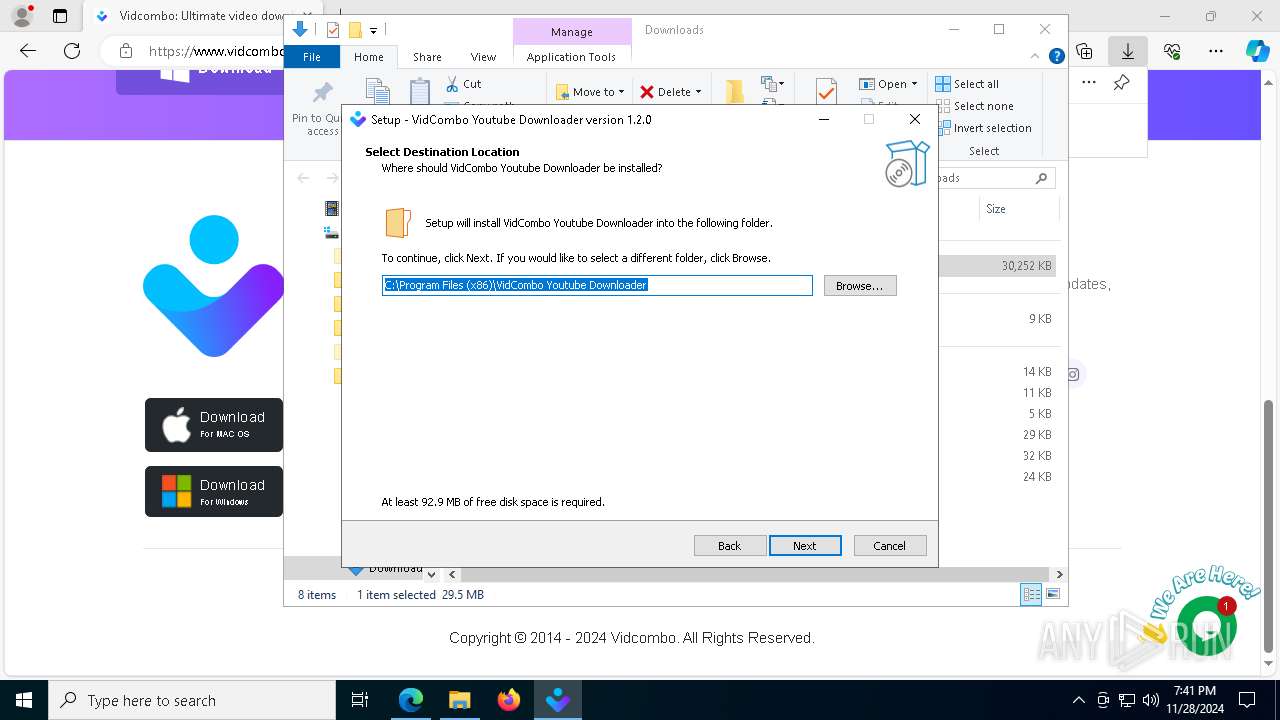The image size is (1280, 720).
Task: Click the taskbar search box
Action: 192,700
